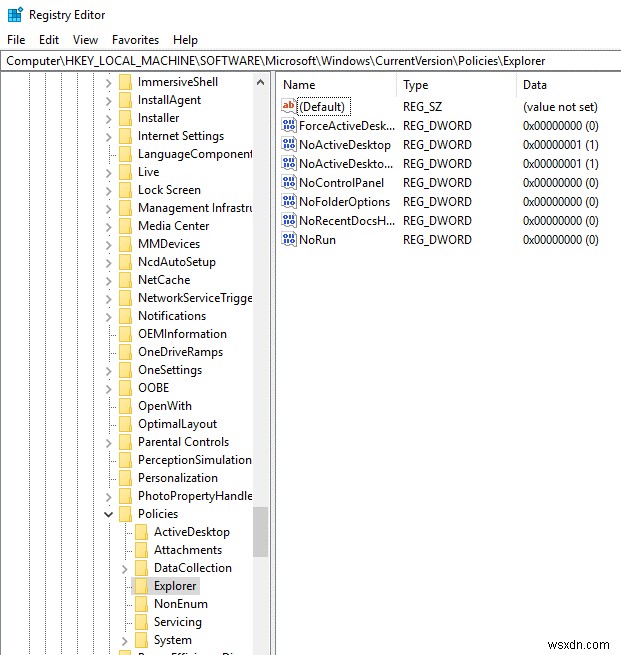Select the OptimalLayout key
621x655 pixels.
coord(177,424)
